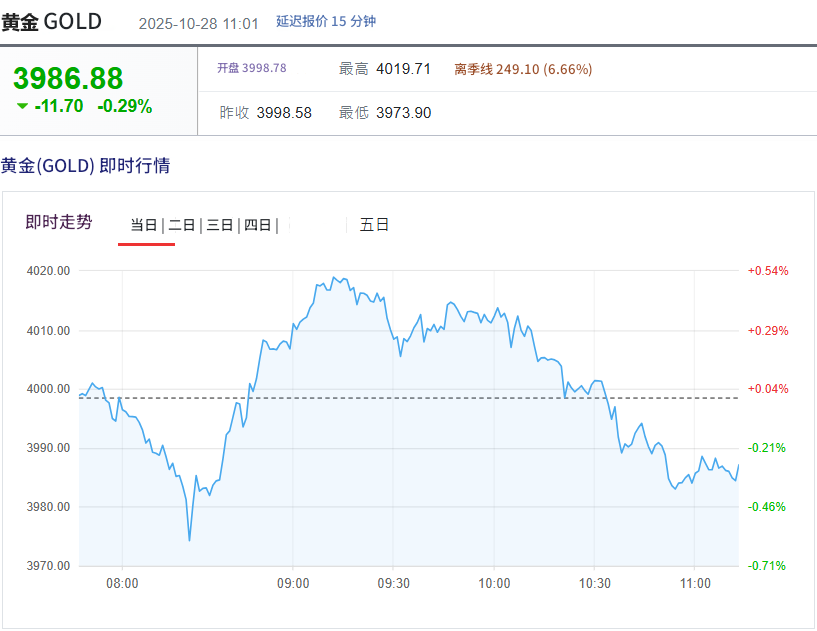This screenshot has width=817, height=631.
Task: Click the 09:30 time axis label
Action: (x=394, y=583)
